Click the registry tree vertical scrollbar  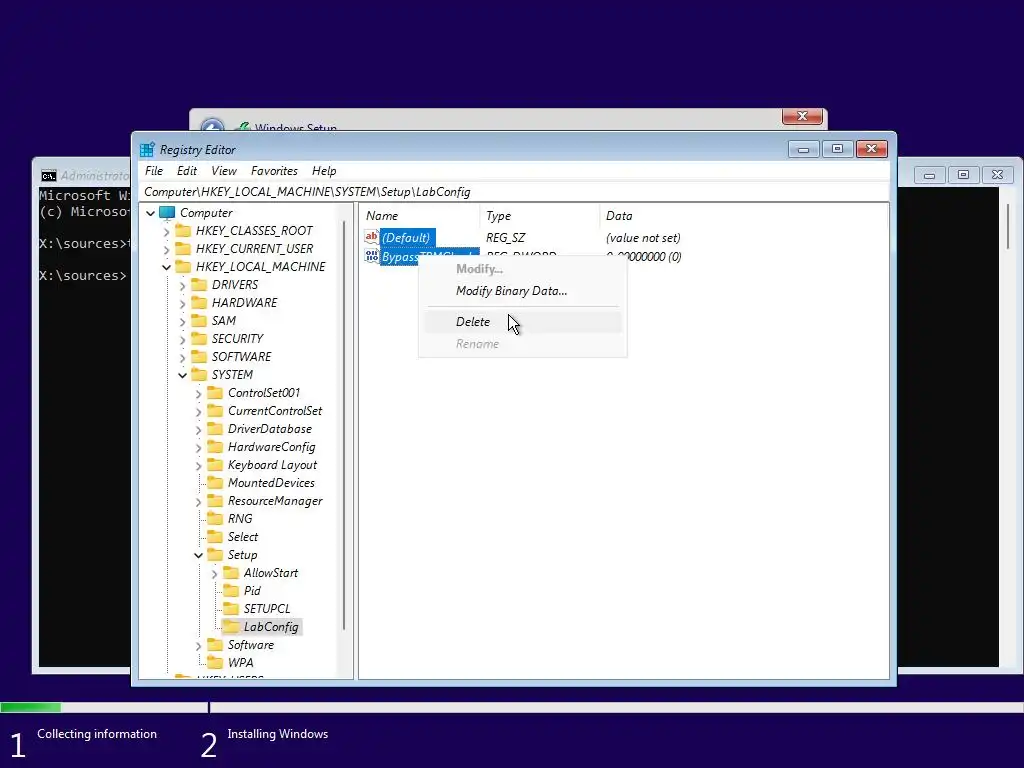point(344,424)
